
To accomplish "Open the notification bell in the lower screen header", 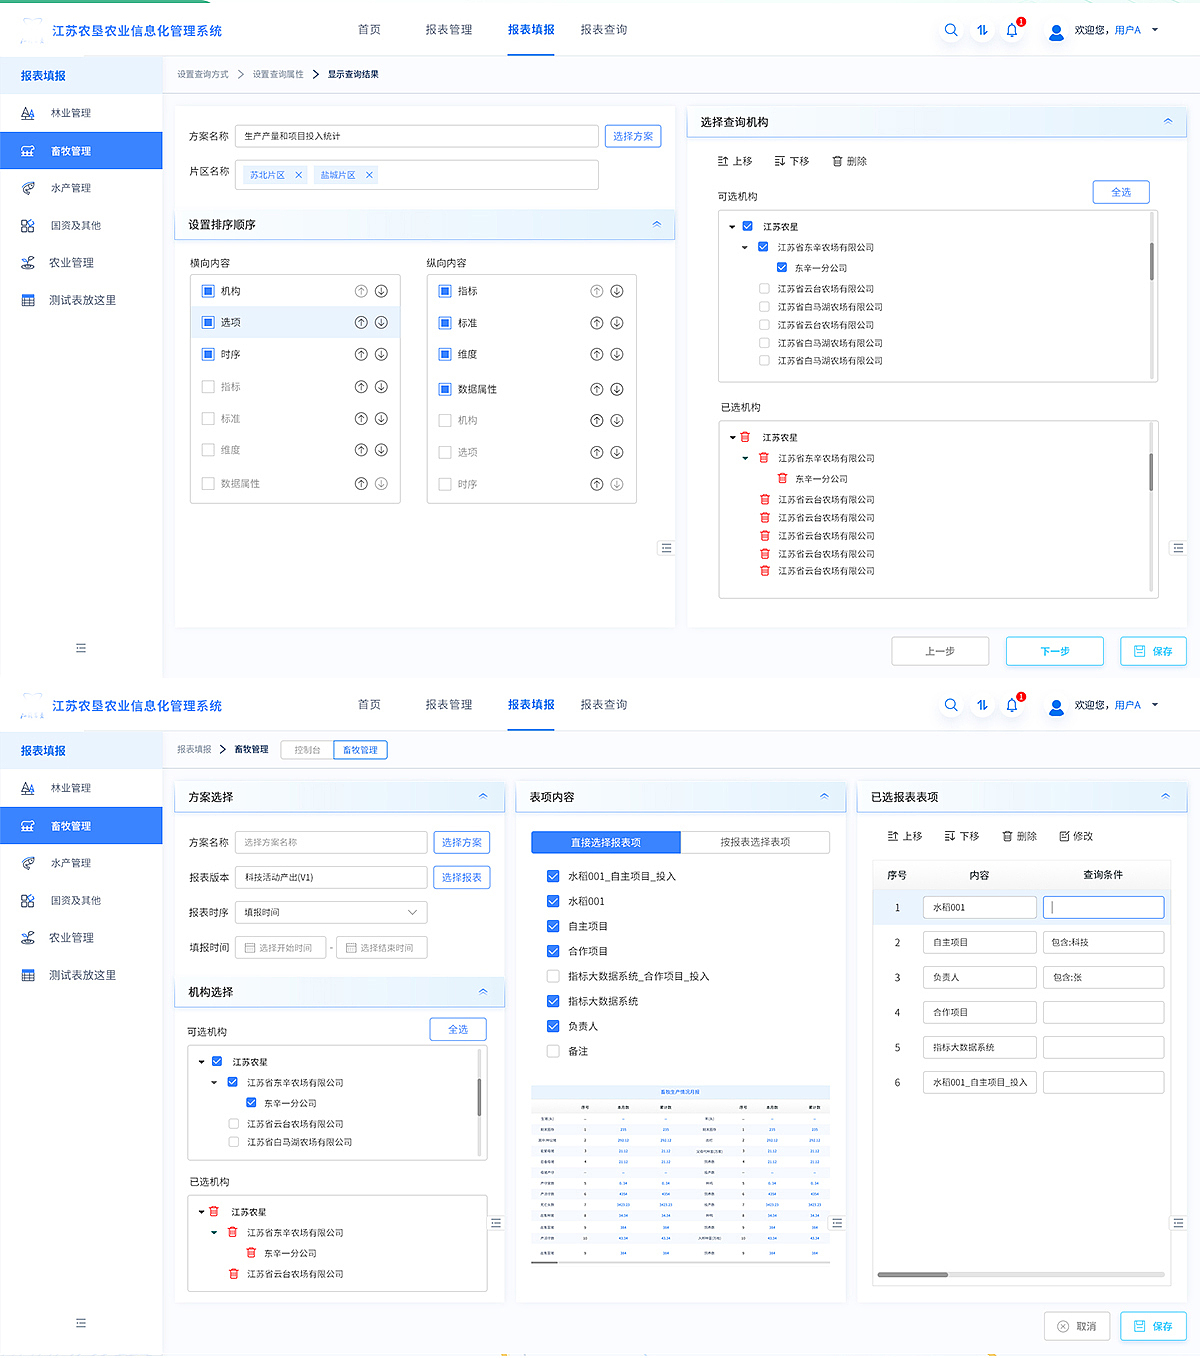I will [x=1012, y=705].
